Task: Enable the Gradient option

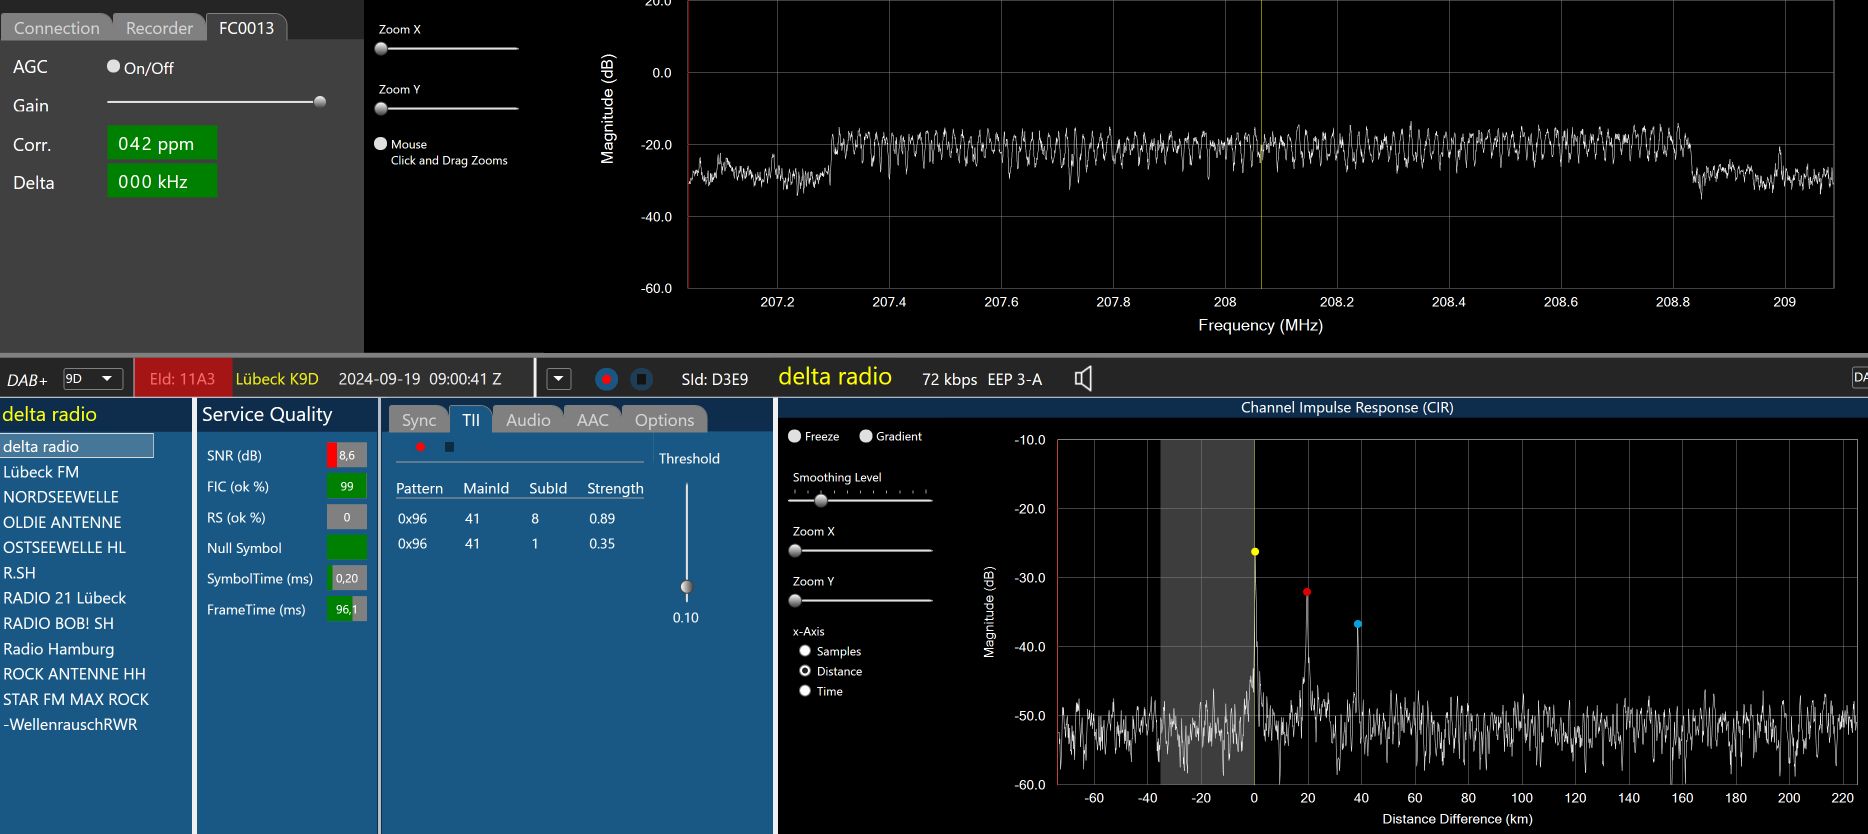Action: [866, 436]
